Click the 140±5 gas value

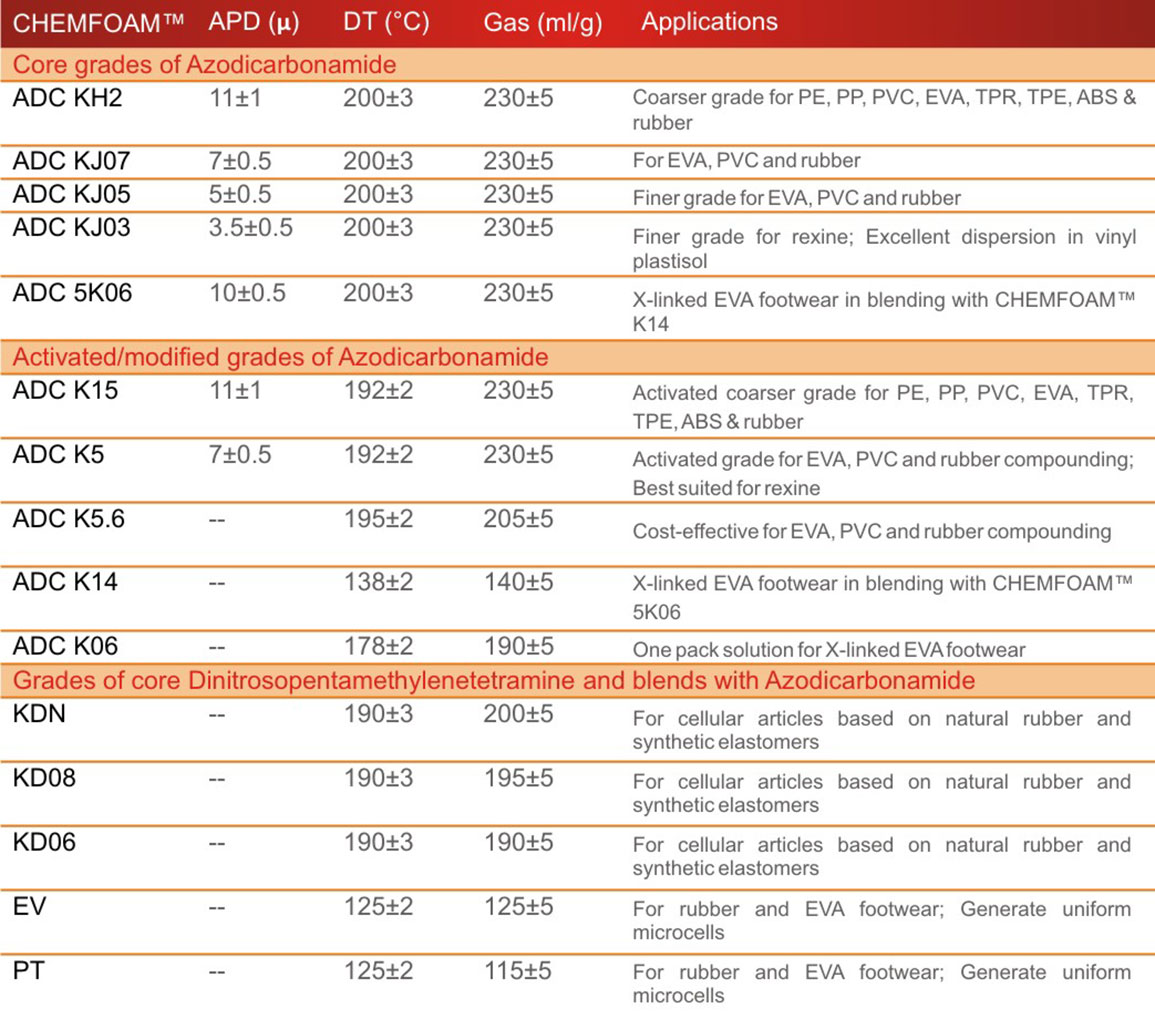pos(518,582)
